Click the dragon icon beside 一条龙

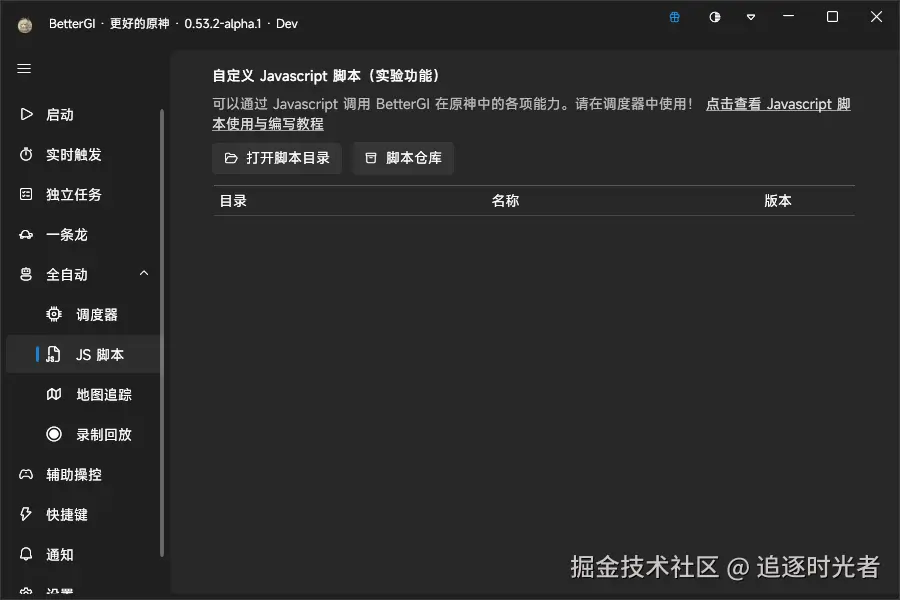click(x=26, y=234)
